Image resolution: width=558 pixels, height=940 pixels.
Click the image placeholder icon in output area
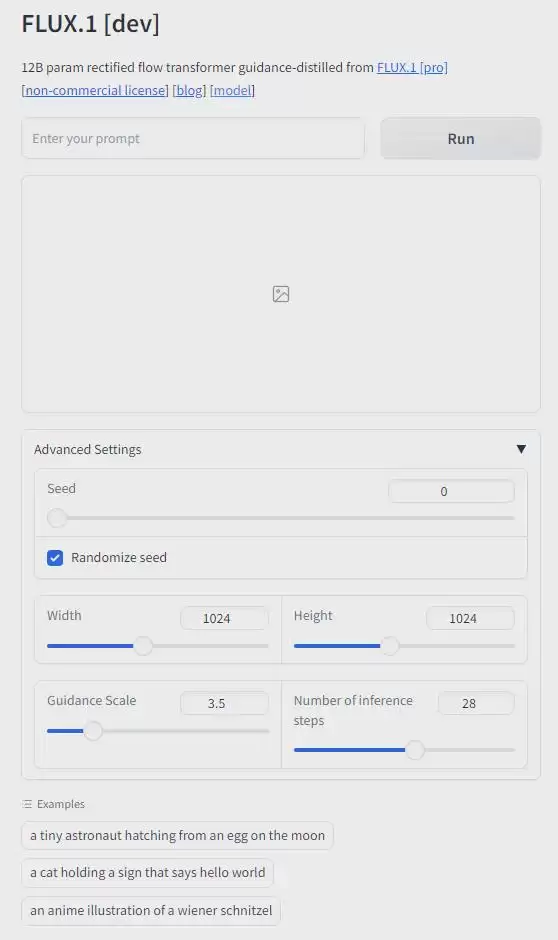280,294
